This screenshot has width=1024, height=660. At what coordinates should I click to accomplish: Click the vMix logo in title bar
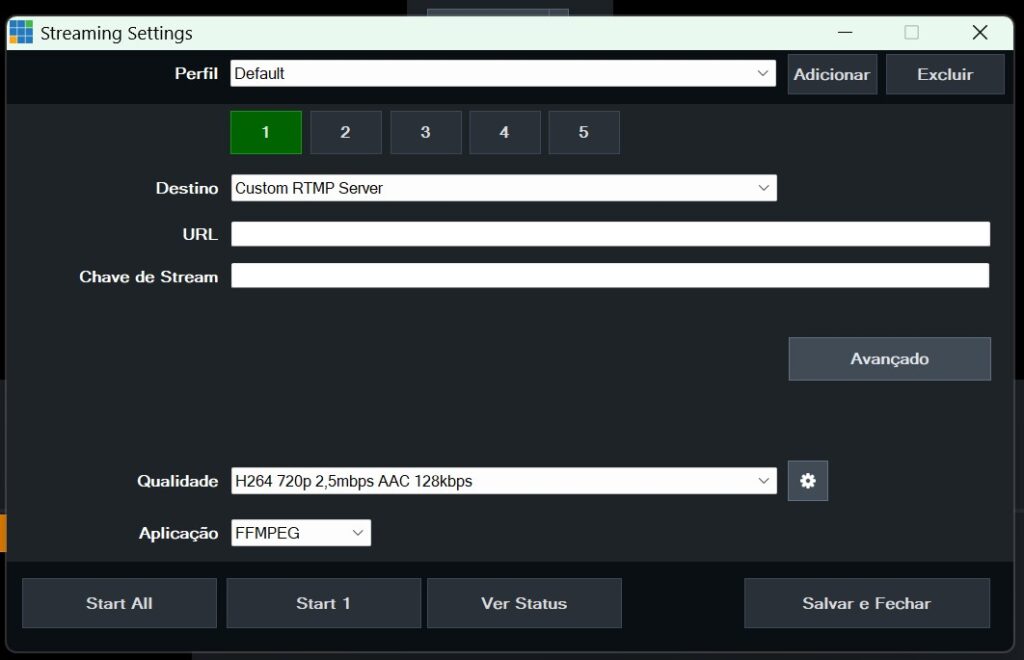(x=21, y=33)
